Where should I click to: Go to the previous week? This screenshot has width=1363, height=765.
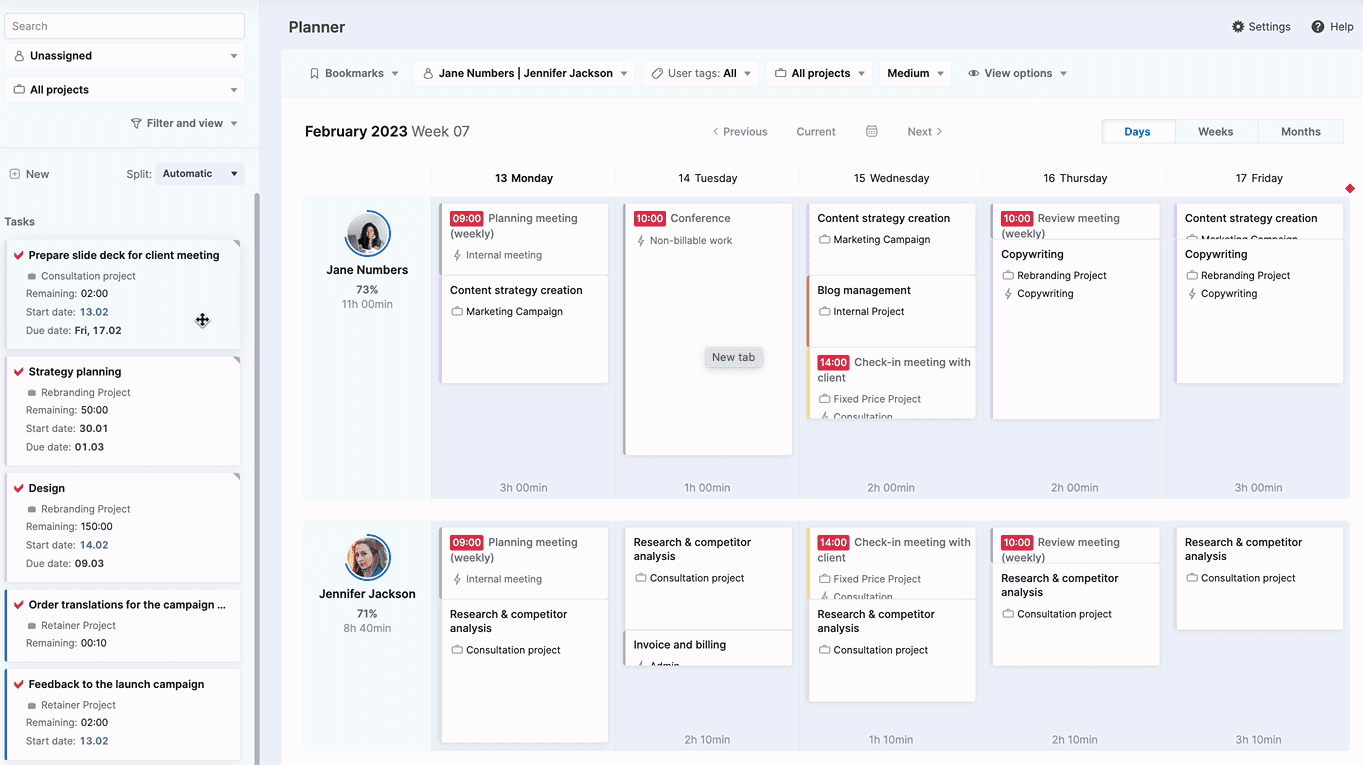[740, 131]
